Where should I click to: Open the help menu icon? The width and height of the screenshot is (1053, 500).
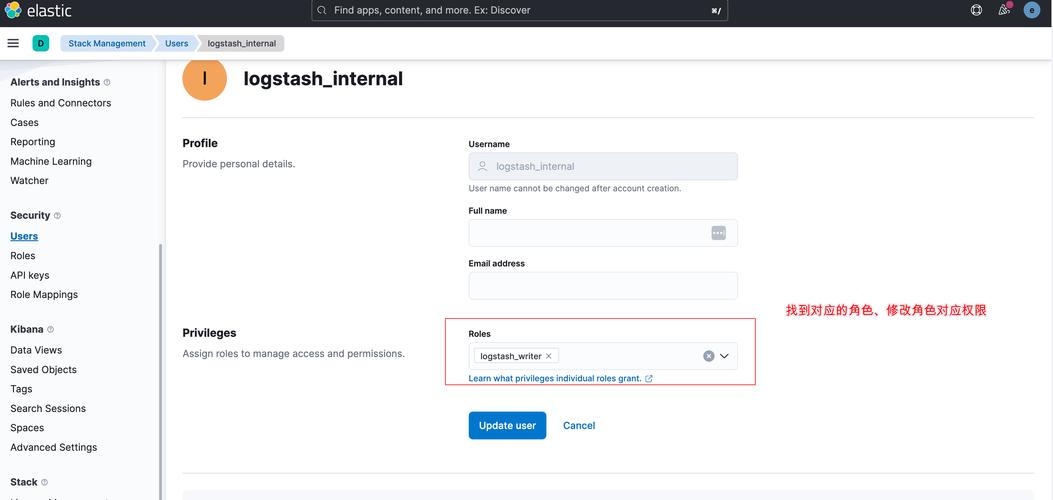[976, 10]
